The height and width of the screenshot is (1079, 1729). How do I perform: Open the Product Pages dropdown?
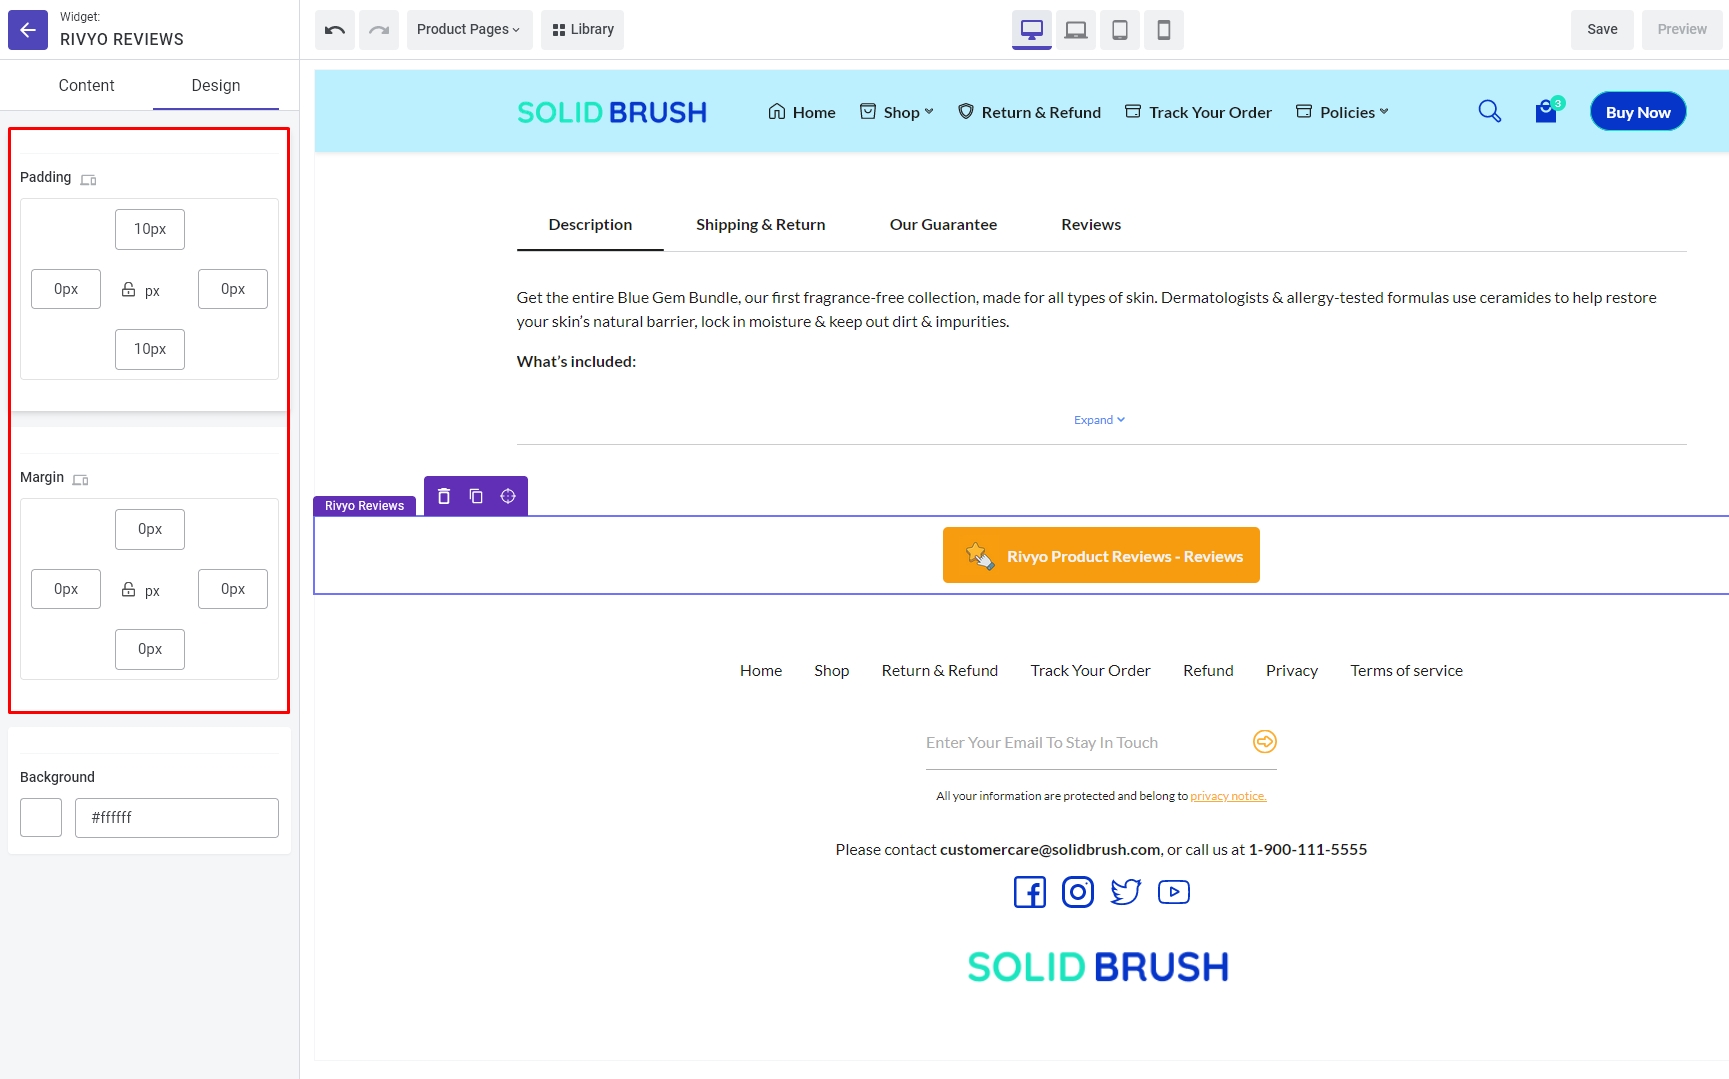point(469,30)
